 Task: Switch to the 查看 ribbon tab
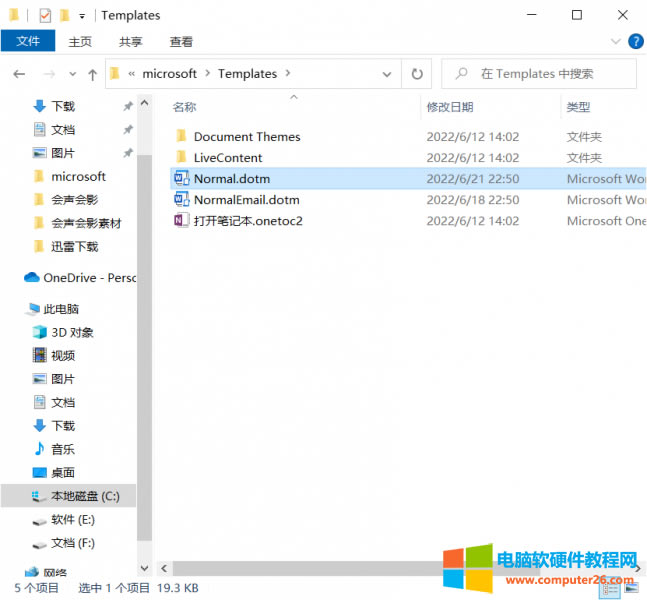tap(181, 41)
